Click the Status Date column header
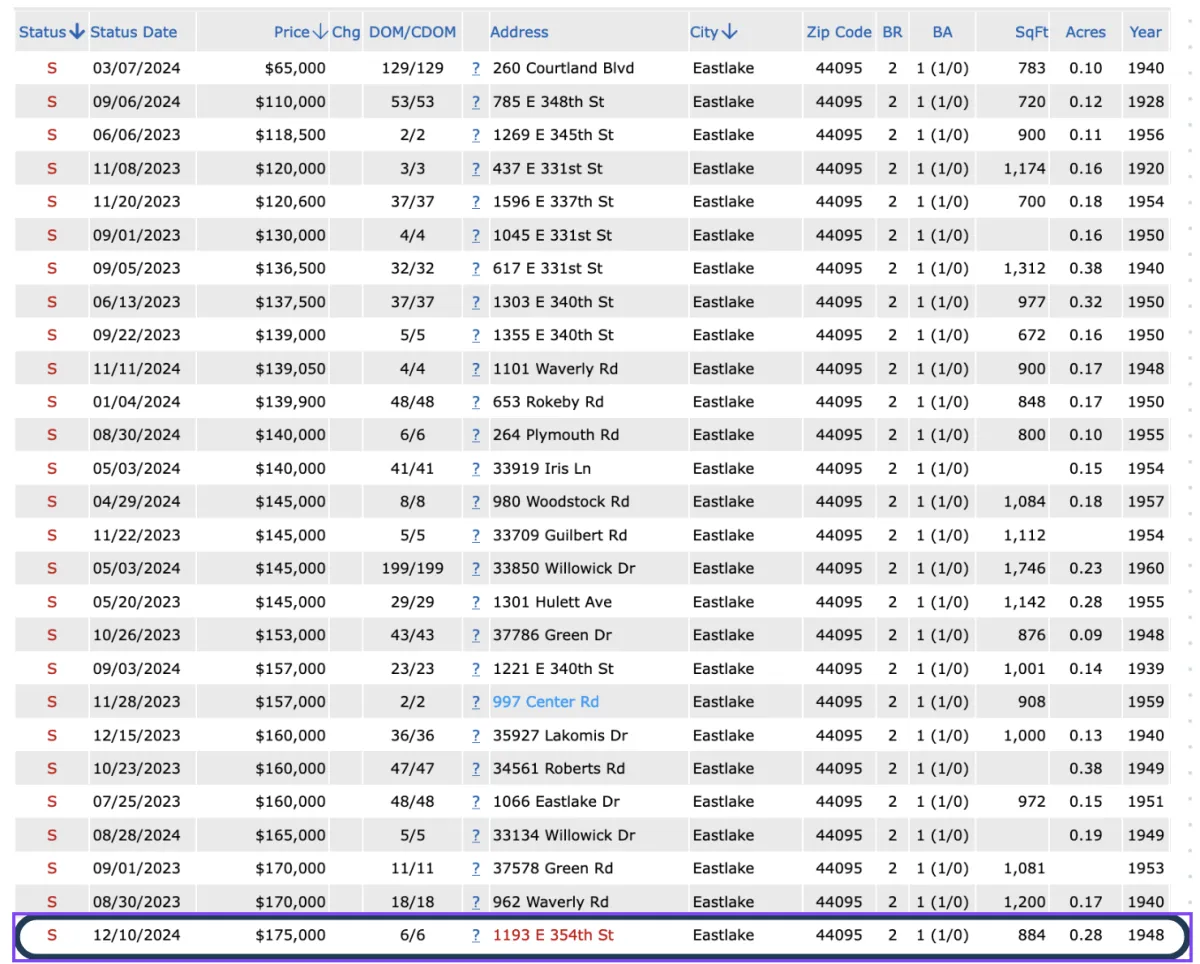Screen dimensions: 1200x964 134,32
